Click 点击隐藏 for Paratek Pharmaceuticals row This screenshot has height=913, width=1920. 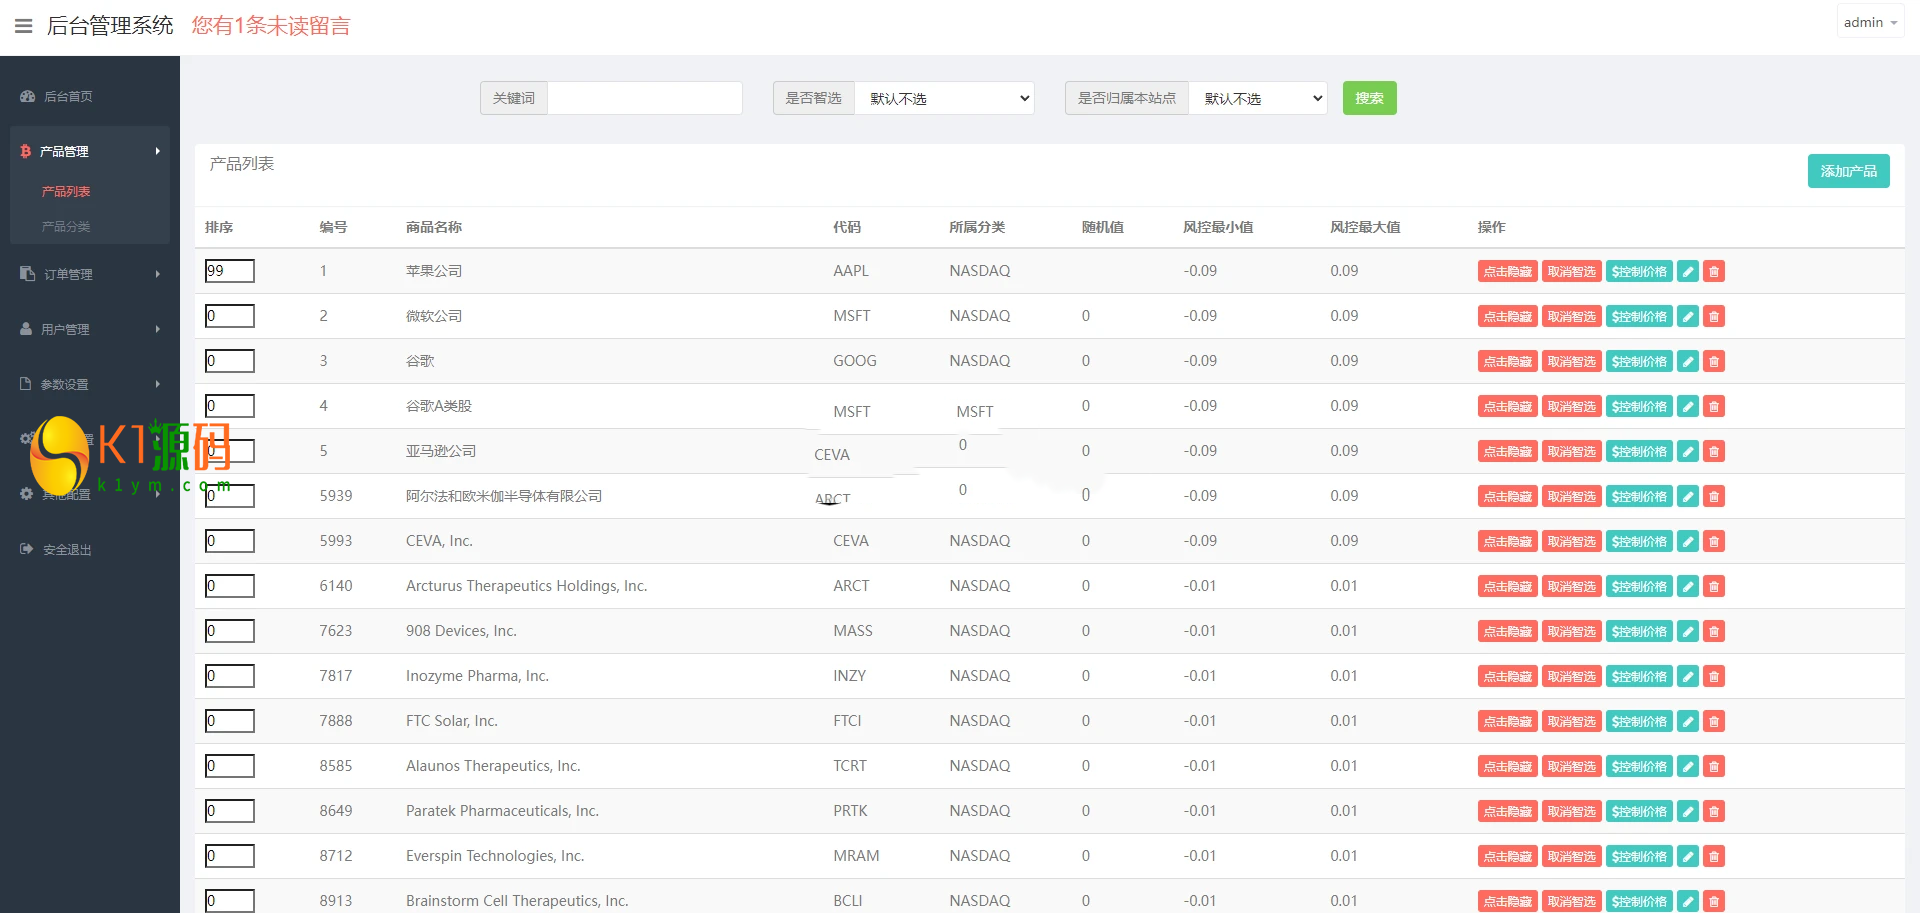coord(1507,812)
